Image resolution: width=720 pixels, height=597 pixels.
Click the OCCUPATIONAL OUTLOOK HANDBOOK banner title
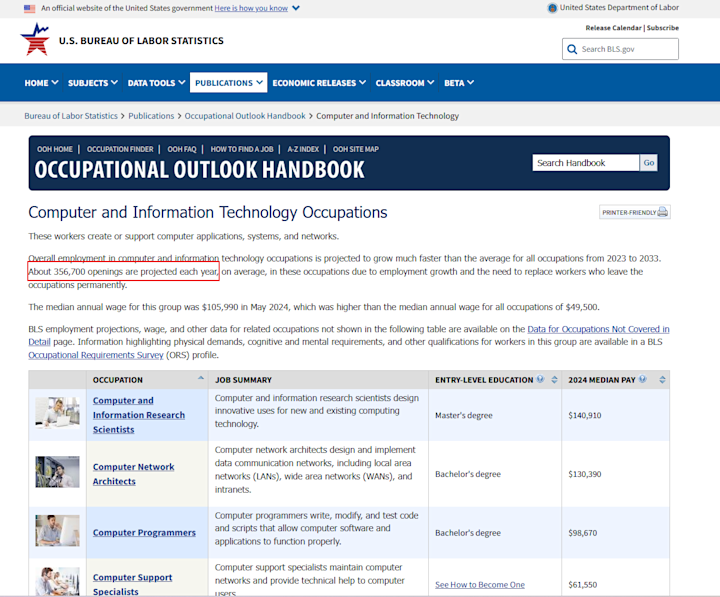point(199,170)
